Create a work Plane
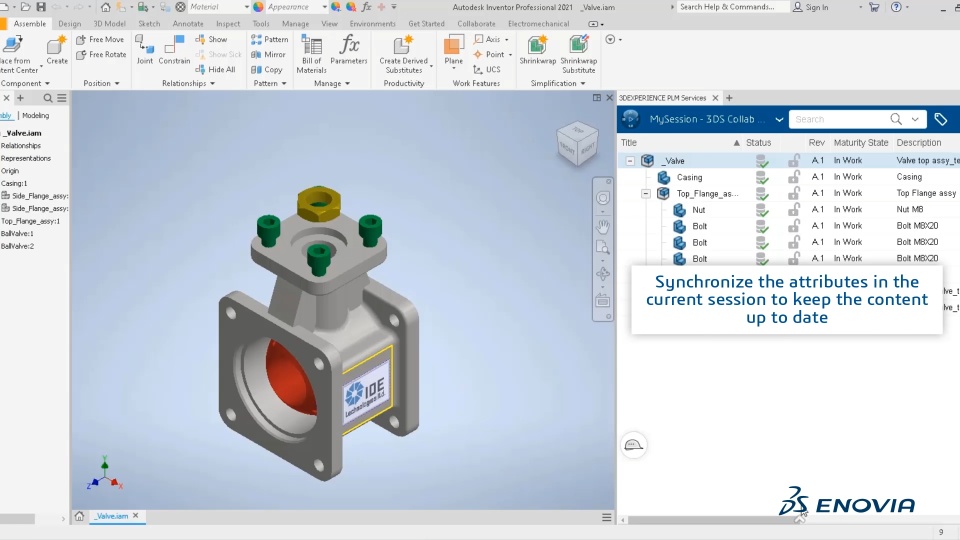Screen dimensions: 960x540 (x=454, y=50)
